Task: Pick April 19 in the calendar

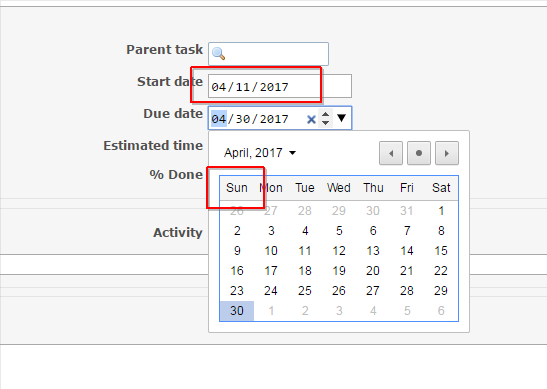Action: point(339,271)
